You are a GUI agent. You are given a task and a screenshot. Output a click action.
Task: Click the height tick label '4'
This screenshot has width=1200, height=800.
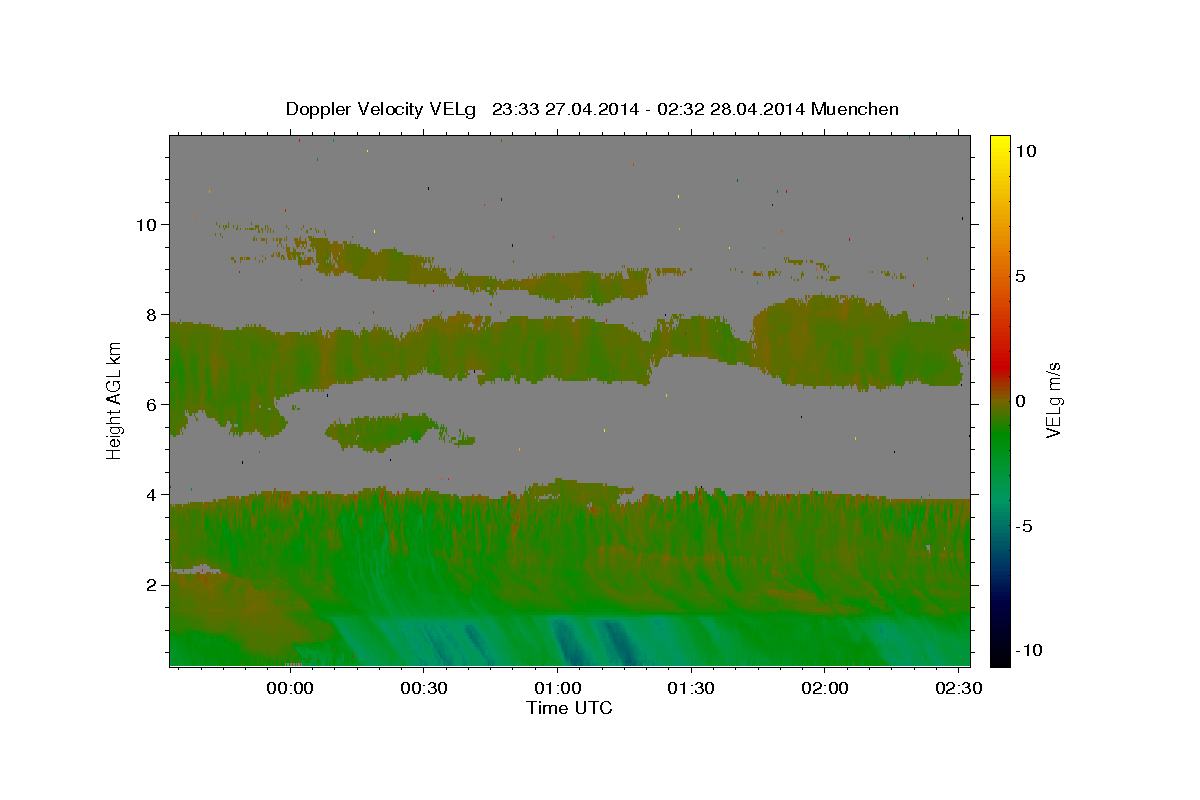point(150,494)
